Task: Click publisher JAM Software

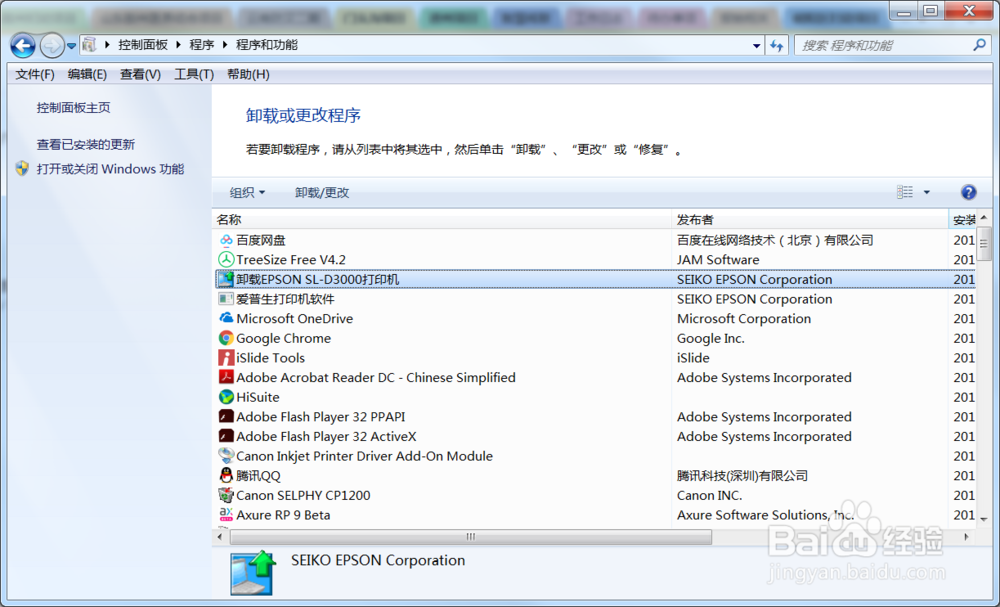Action: [x=718, y=260]
